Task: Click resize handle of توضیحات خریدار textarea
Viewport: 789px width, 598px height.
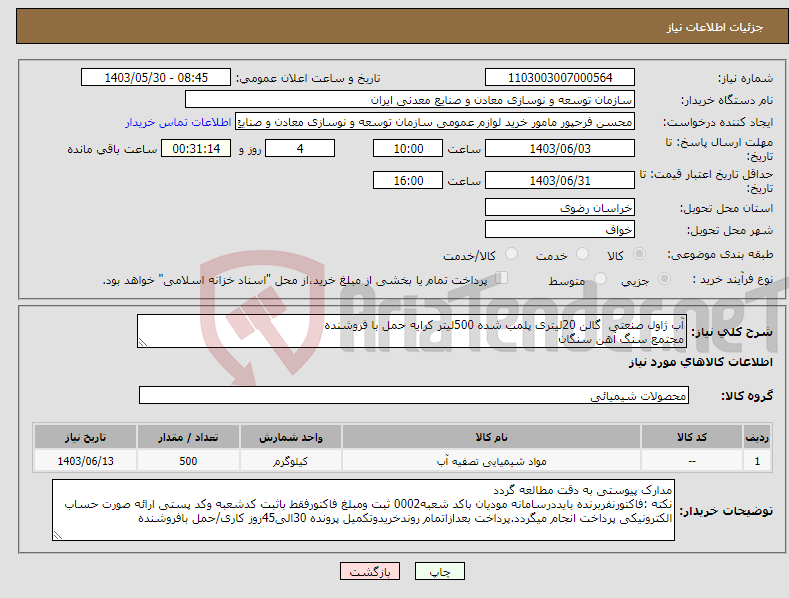Action: pos(58,536)
